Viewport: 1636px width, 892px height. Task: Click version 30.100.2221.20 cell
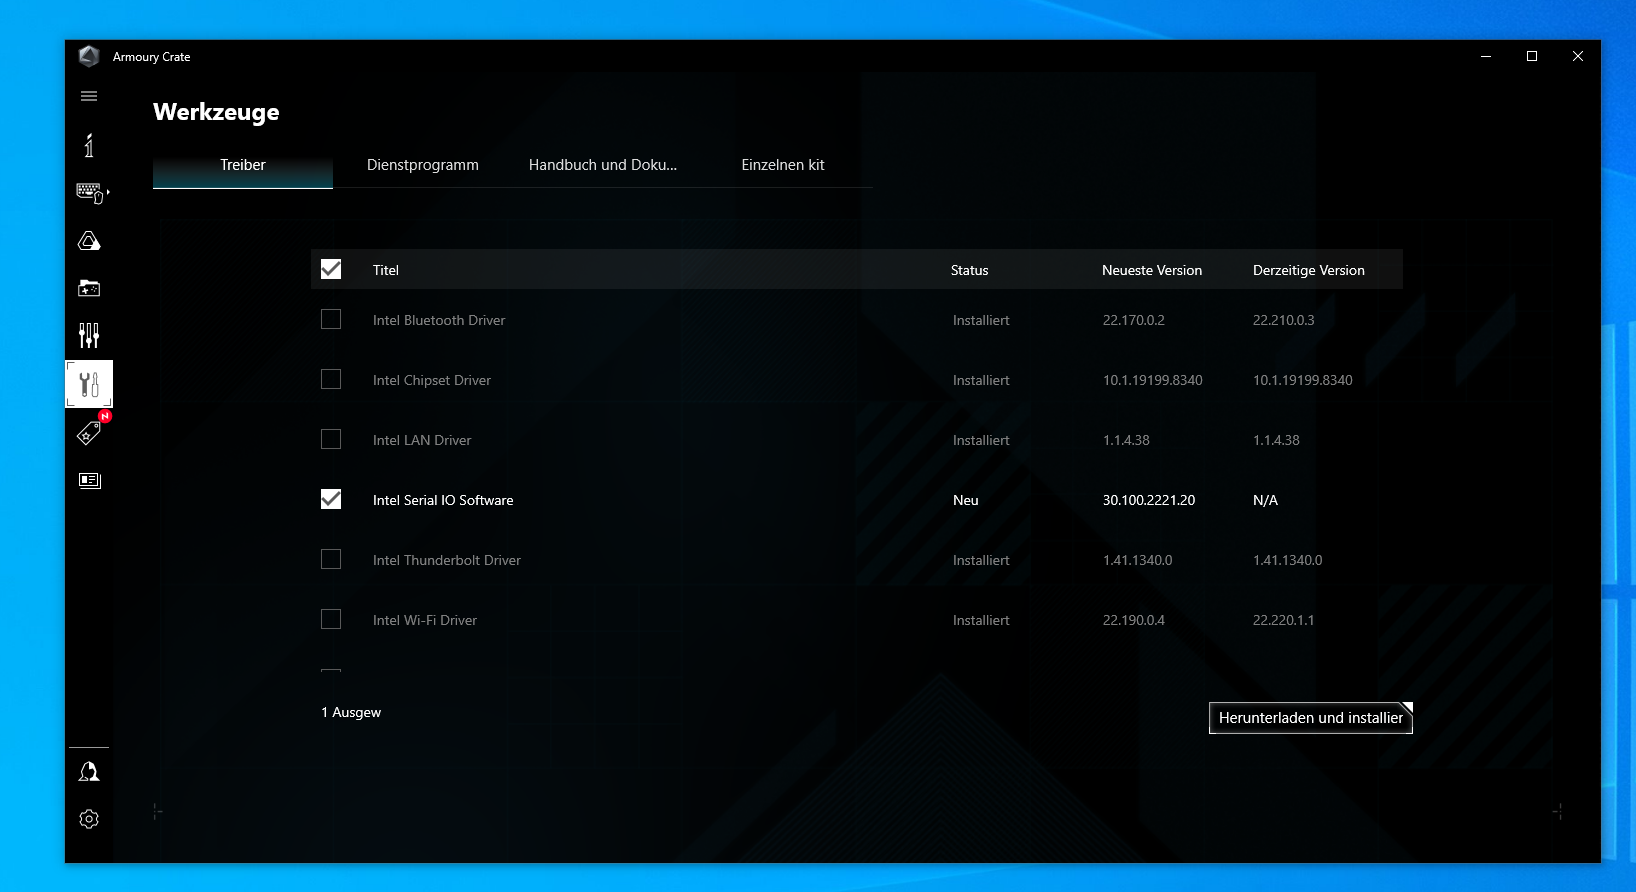(1149, 500)
